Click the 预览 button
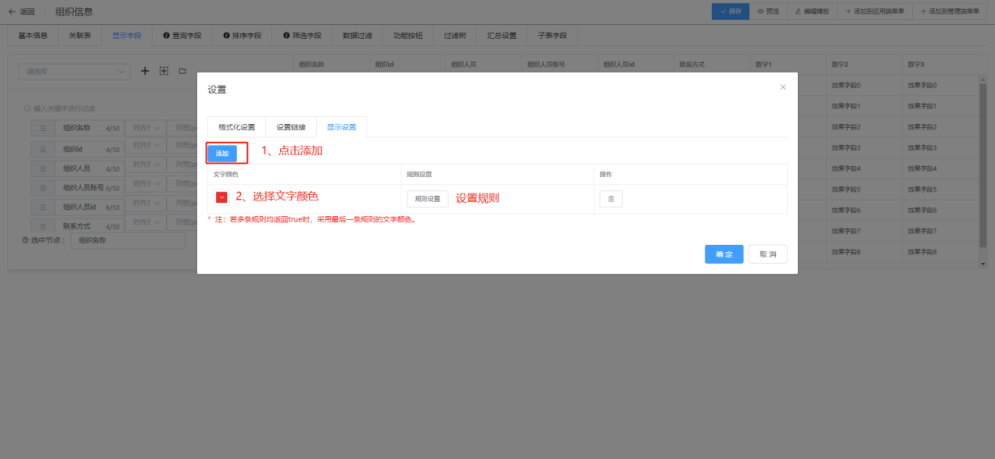Viewport: 995px width, 459px height. tap(768, 11)
